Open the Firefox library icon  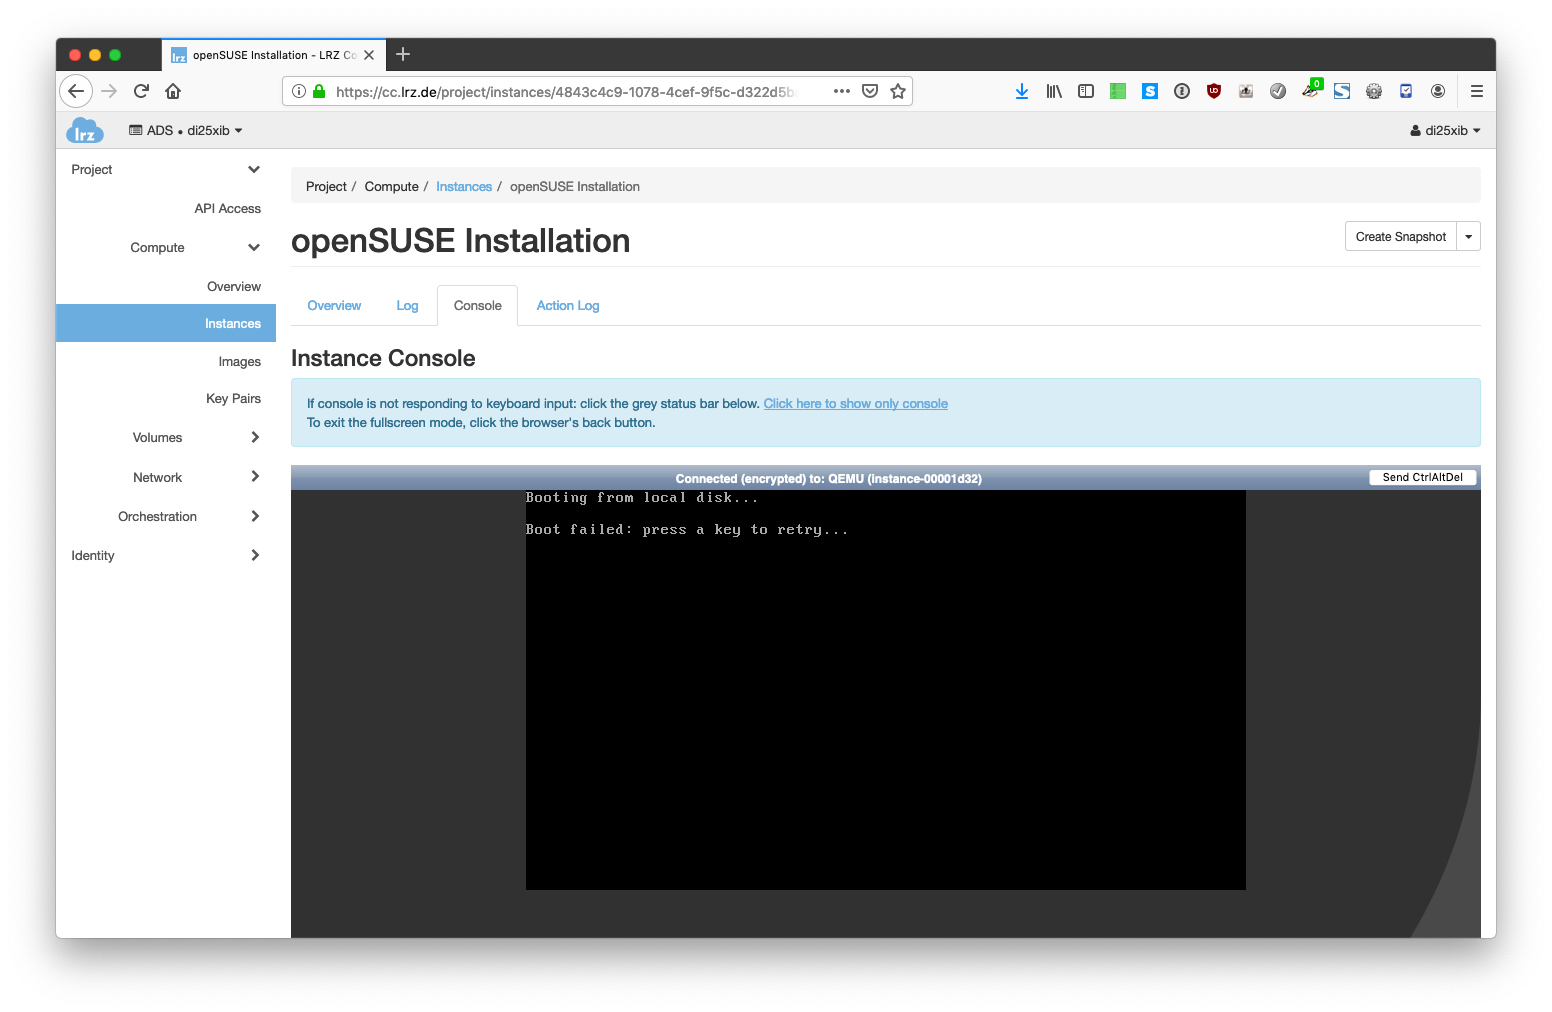pos(1053,91)
